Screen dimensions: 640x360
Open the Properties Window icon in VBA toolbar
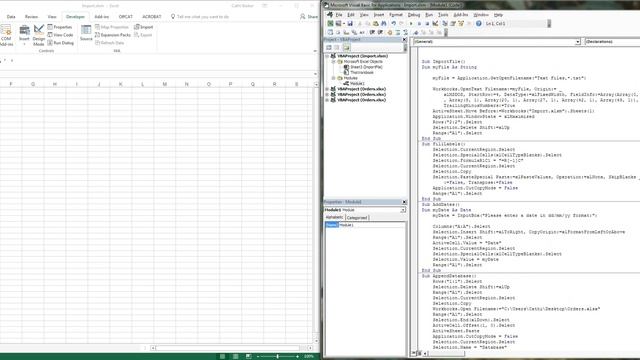[x=453, y=24]
